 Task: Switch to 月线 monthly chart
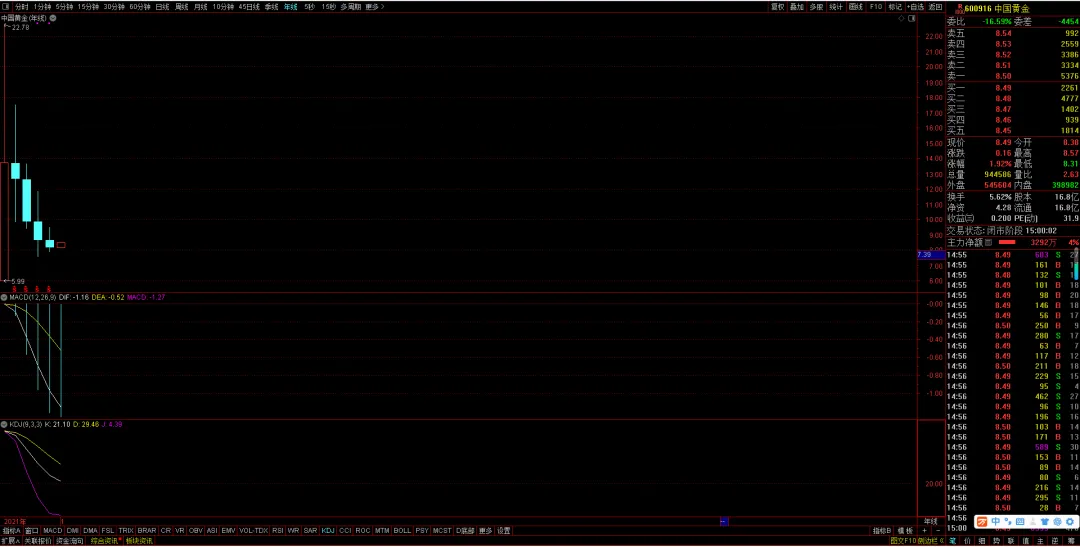[200, 6]
